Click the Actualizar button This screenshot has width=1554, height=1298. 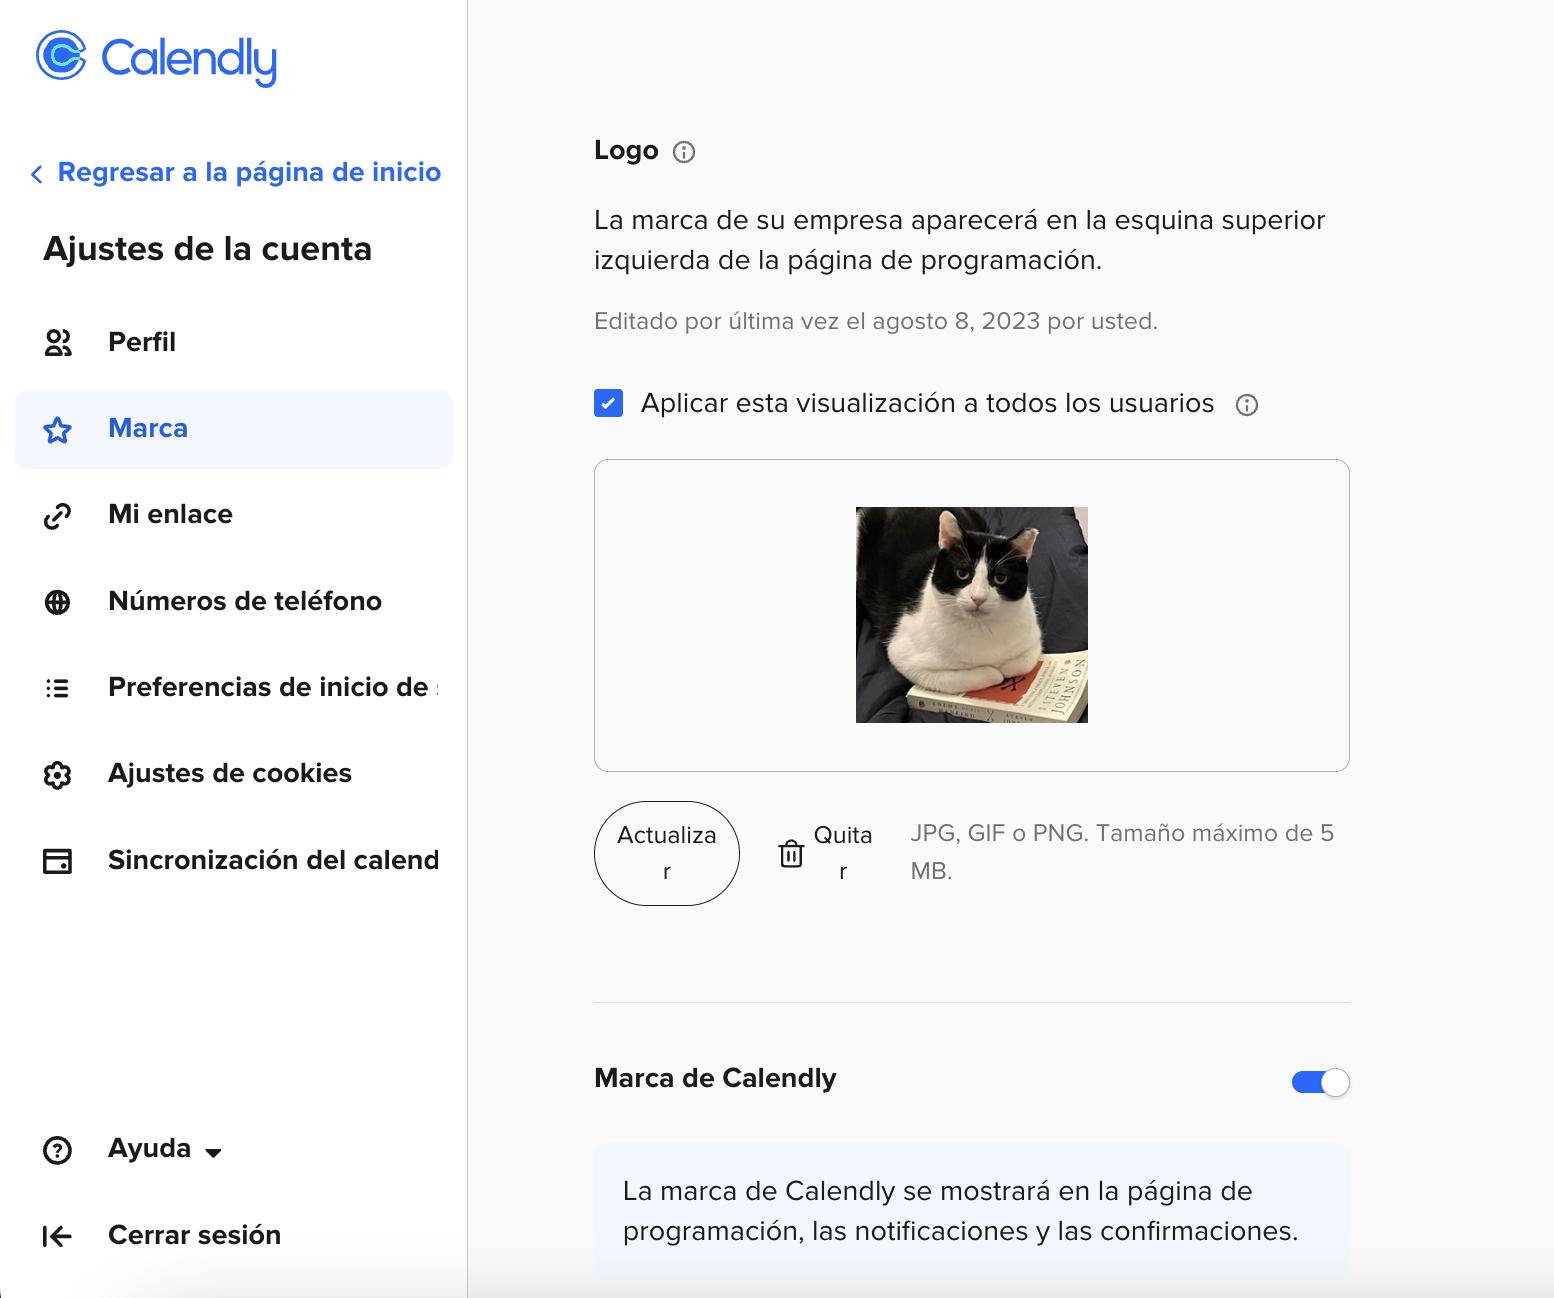[x=667, y=853]
